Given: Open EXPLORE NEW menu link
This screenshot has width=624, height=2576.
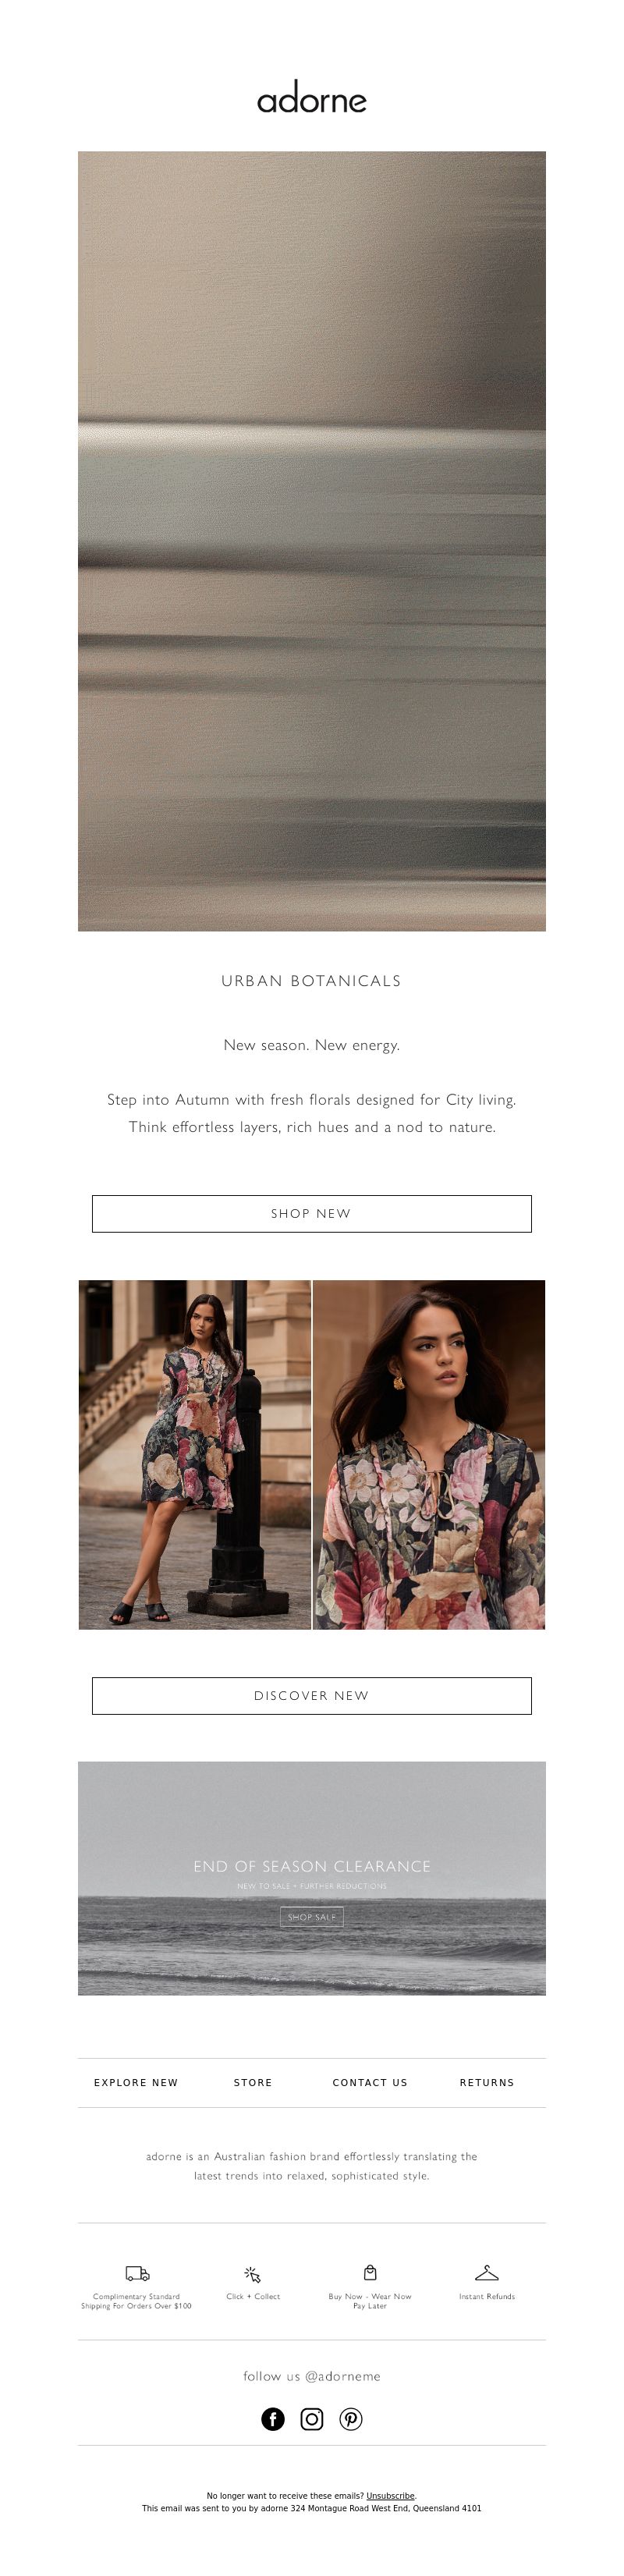Looking at the screenshot, I should 136,2082.
